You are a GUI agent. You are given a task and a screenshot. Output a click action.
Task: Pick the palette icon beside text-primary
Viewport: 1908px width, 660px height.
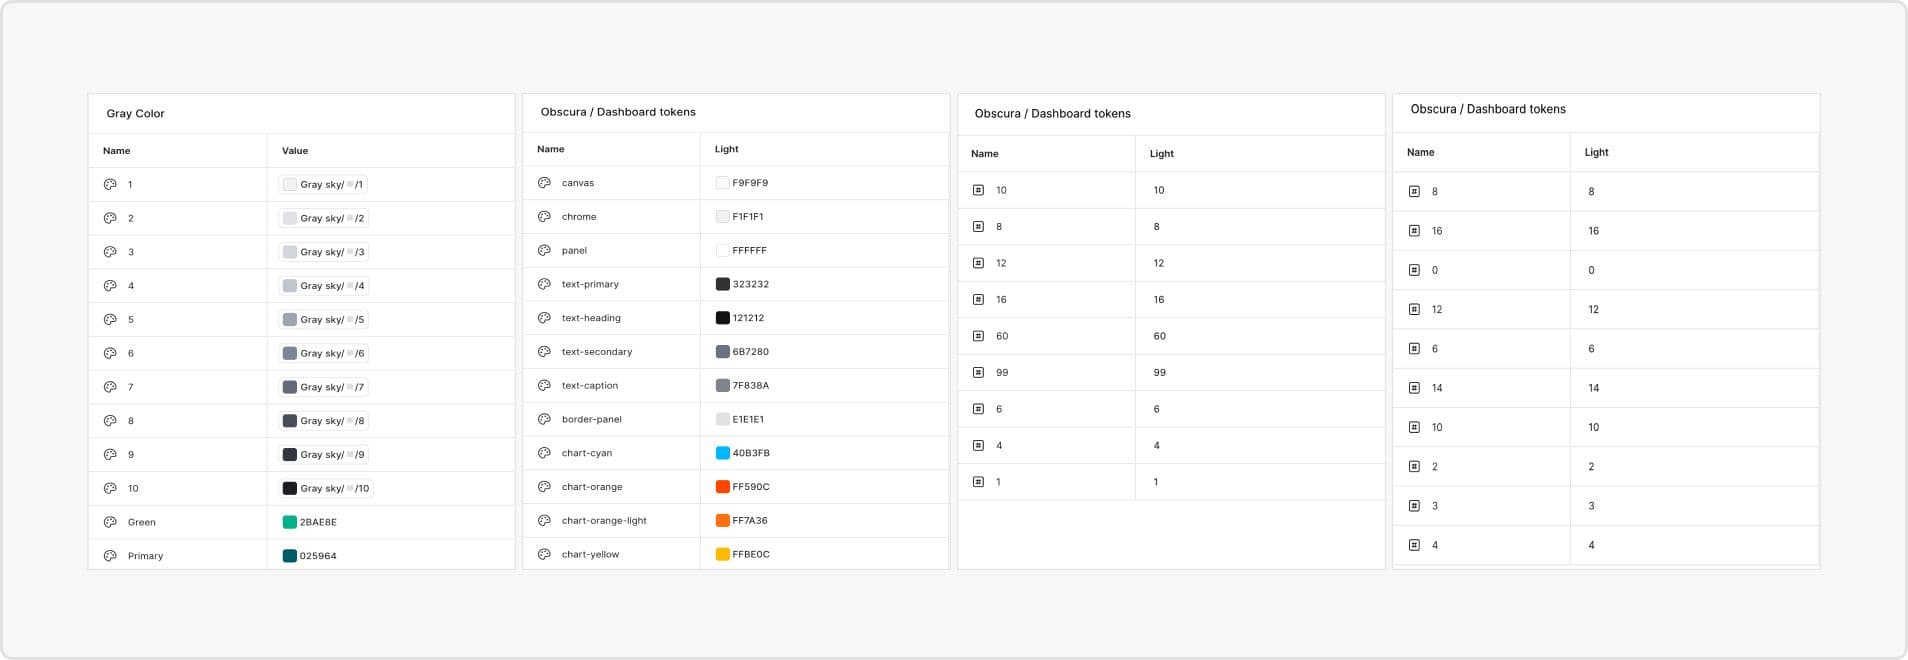point(544,284)
